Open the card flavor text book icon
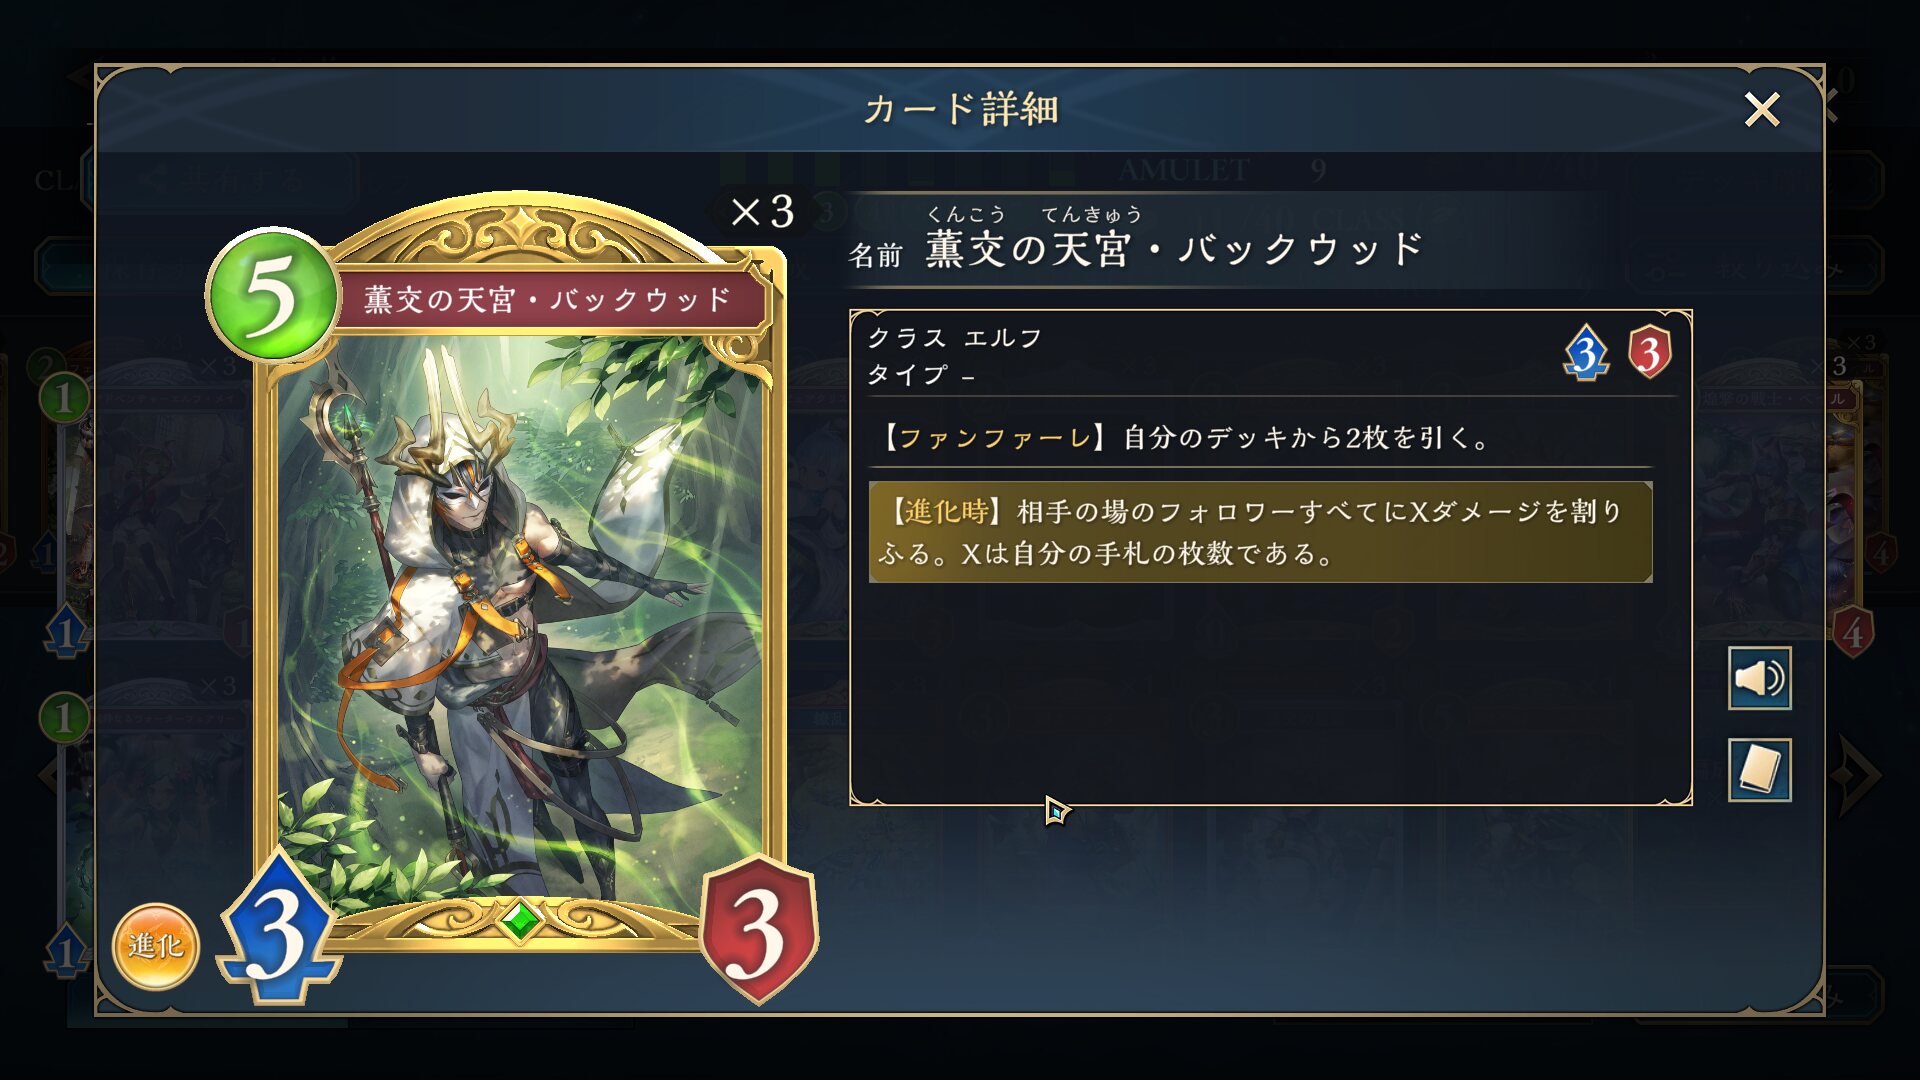The width and height of the screenshot is (1920, 1080). click(x=1759, y=770)
